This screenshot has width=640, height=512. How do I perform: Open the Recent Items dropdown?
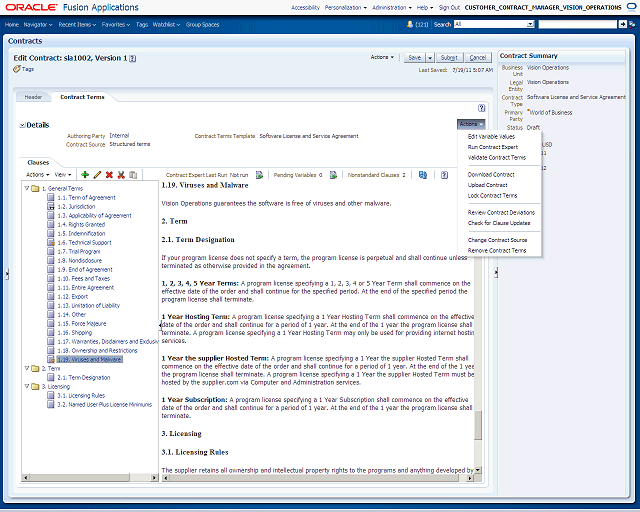coord(77,24)
